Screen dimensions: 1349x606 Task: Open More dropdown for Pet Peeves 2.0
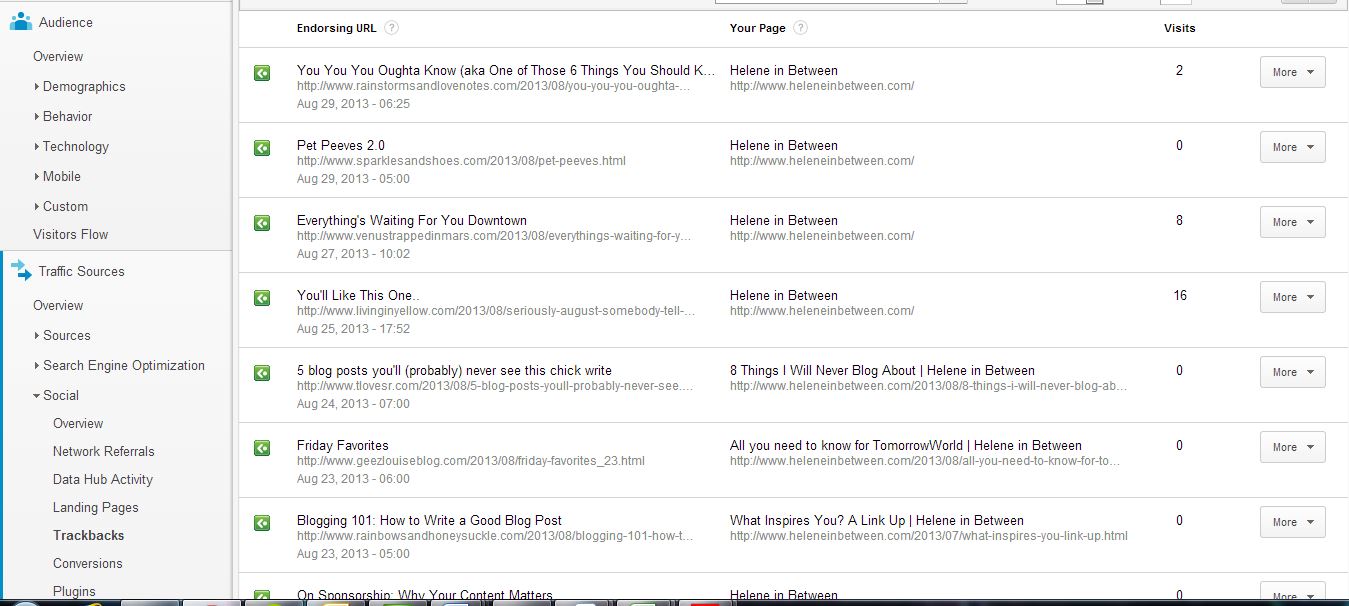(x=1292, y=147)
